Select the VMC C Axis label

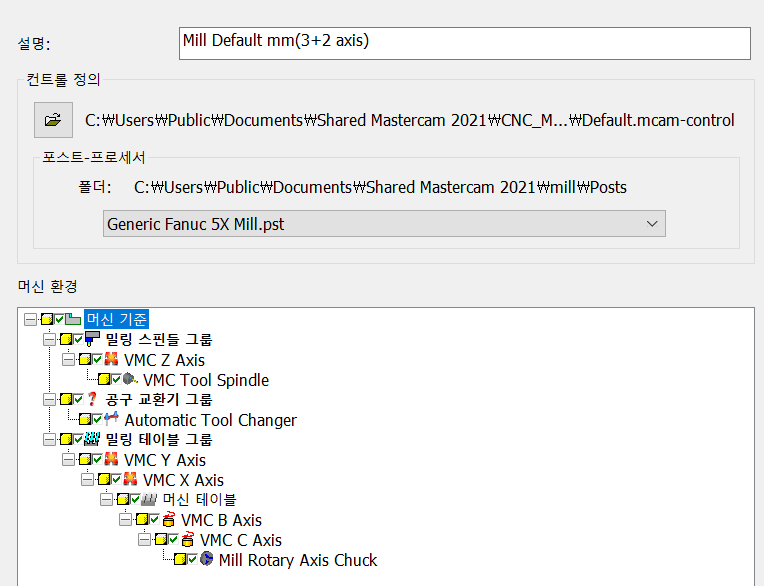[241, 540]
